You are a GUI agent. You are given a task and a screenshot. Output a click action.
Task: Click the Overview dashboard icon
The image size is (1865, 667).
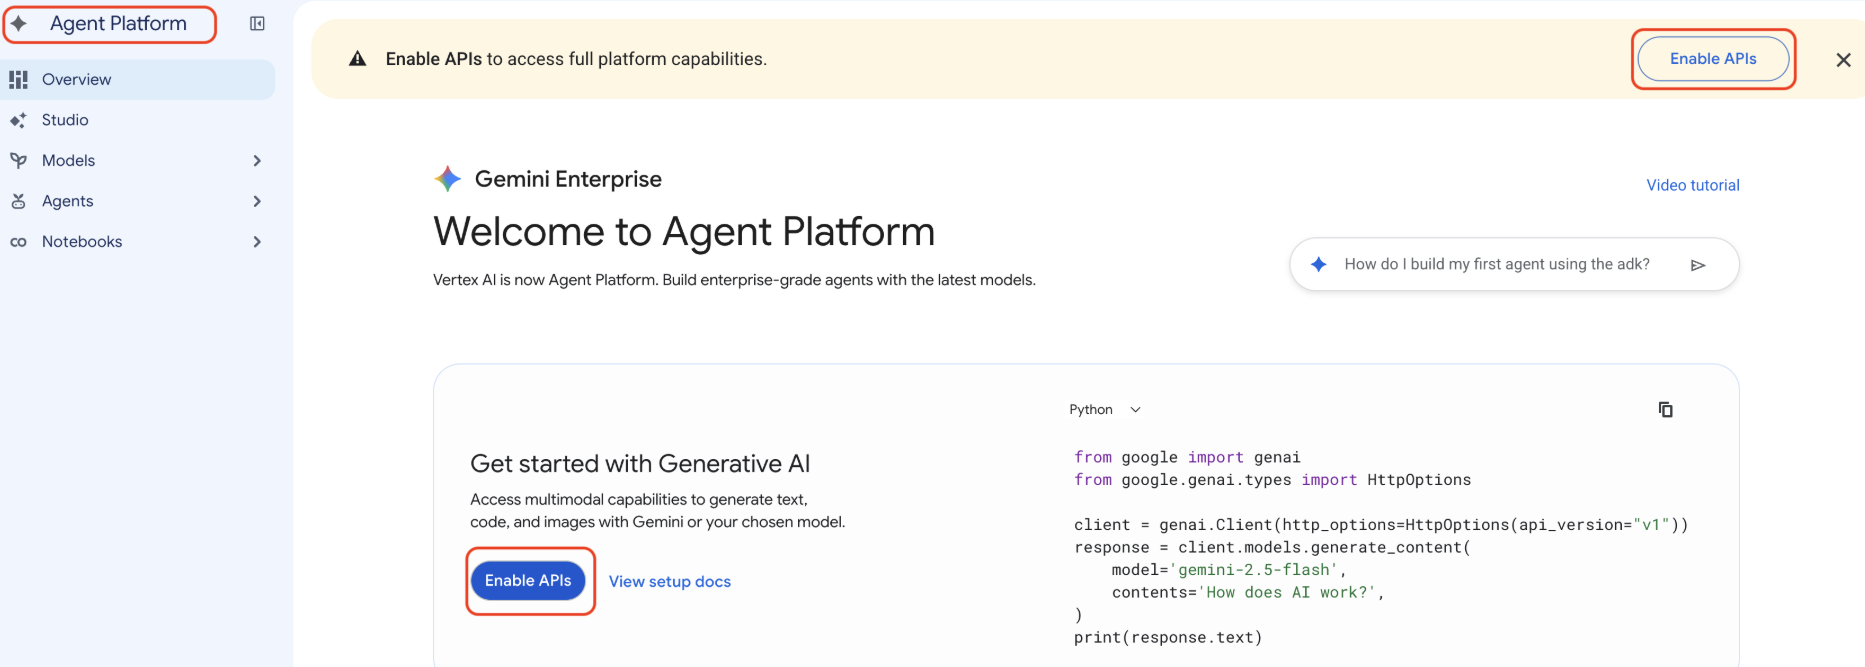(x=18, y=79)
